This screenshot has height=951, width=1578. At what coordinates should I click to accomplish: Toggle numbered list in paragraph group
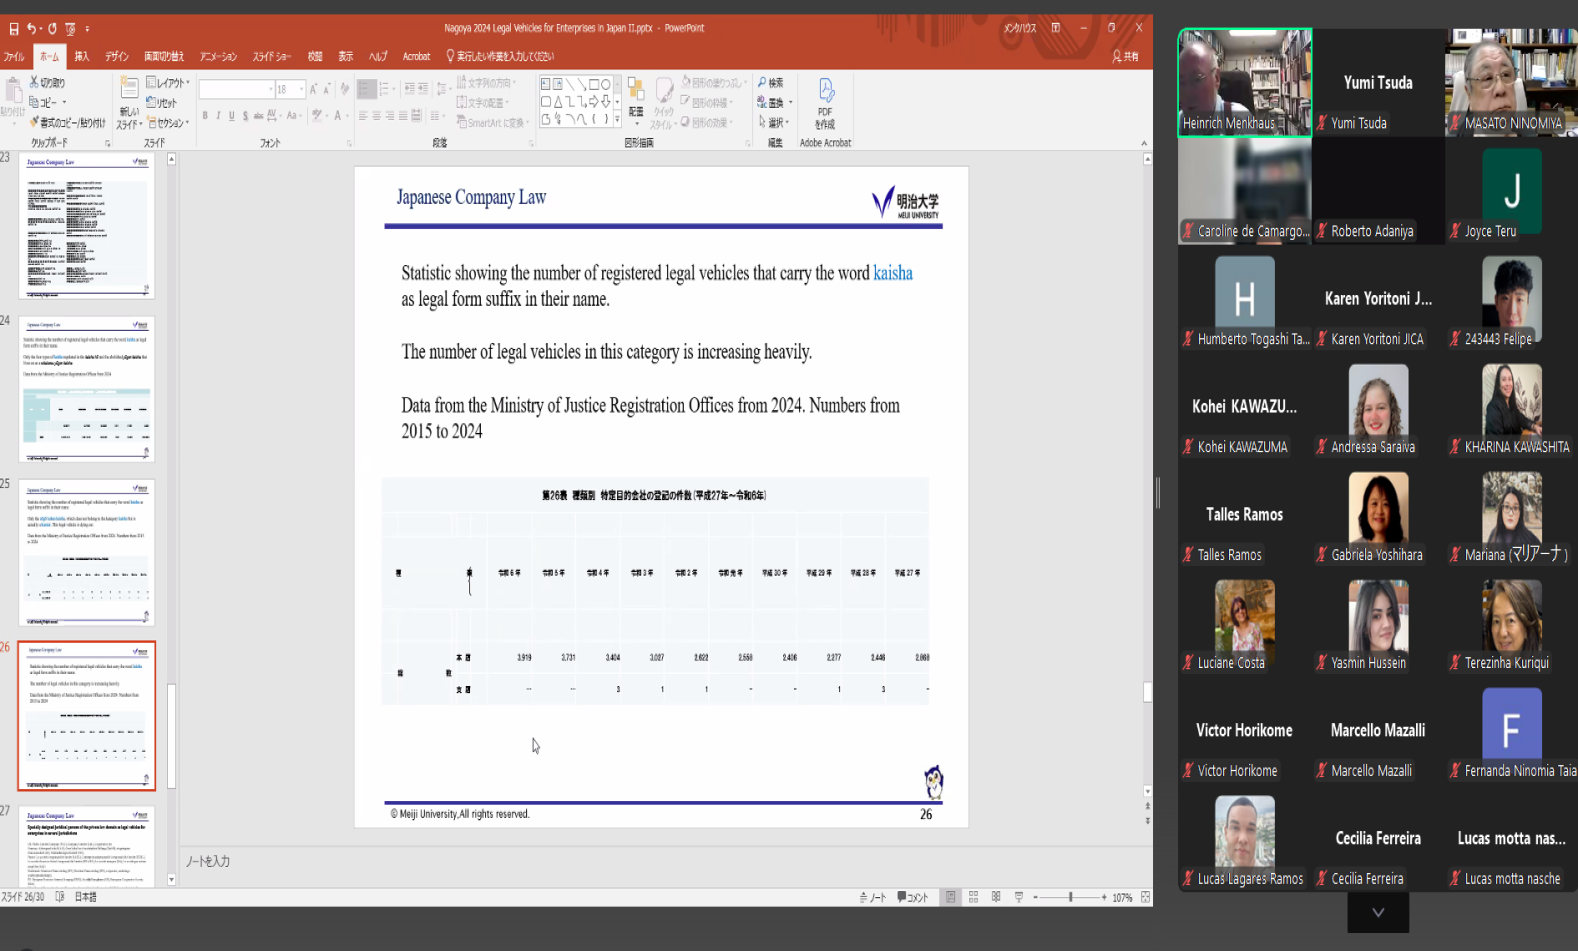coord(386,89)
